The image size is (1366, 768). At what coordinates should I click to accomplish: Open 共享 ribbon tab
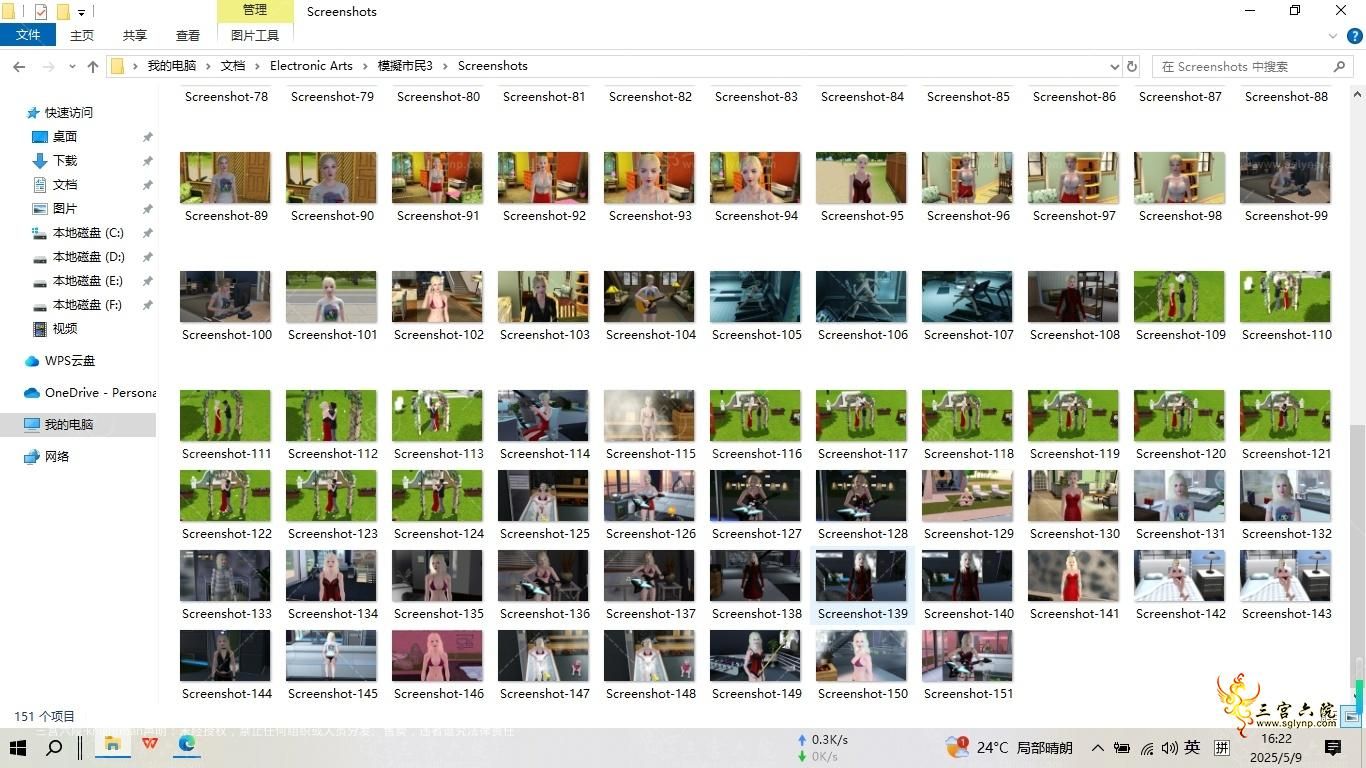(135, 35)
